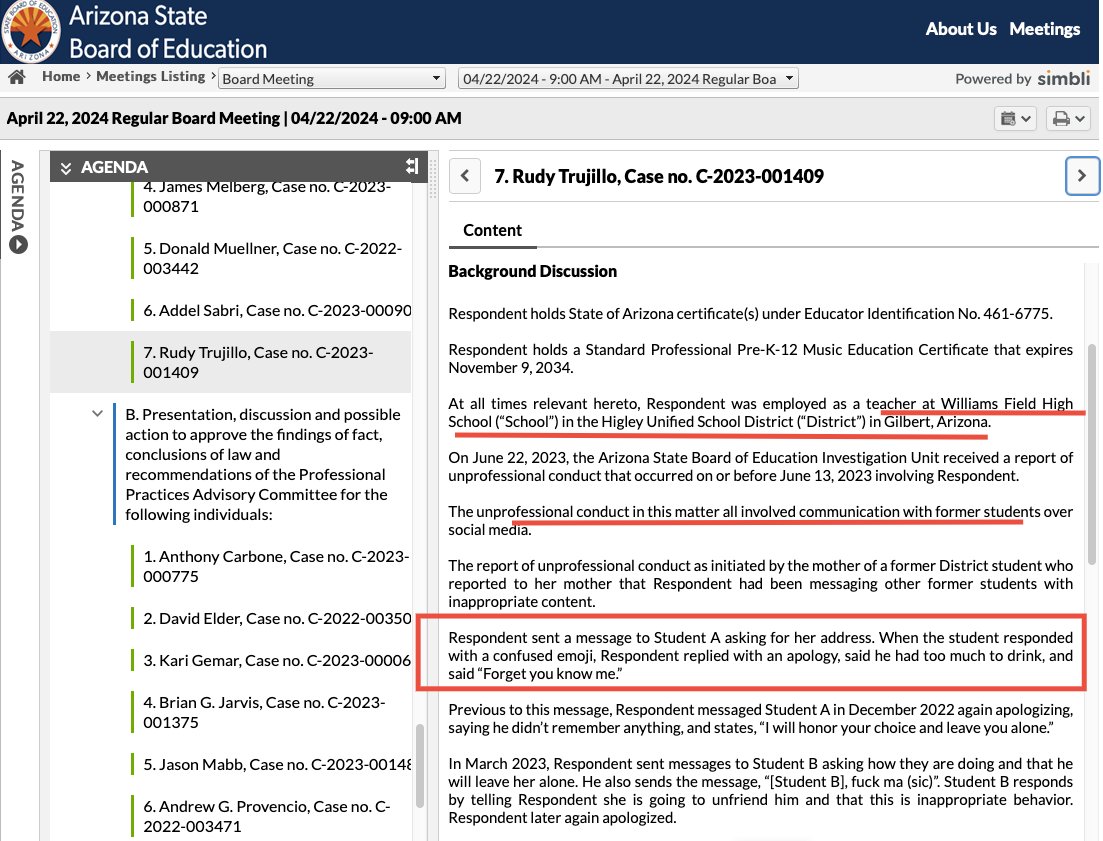1103x841 pixels.
Task: Select agenda item 5. Donald Muellner
Action: coord(273,258)
